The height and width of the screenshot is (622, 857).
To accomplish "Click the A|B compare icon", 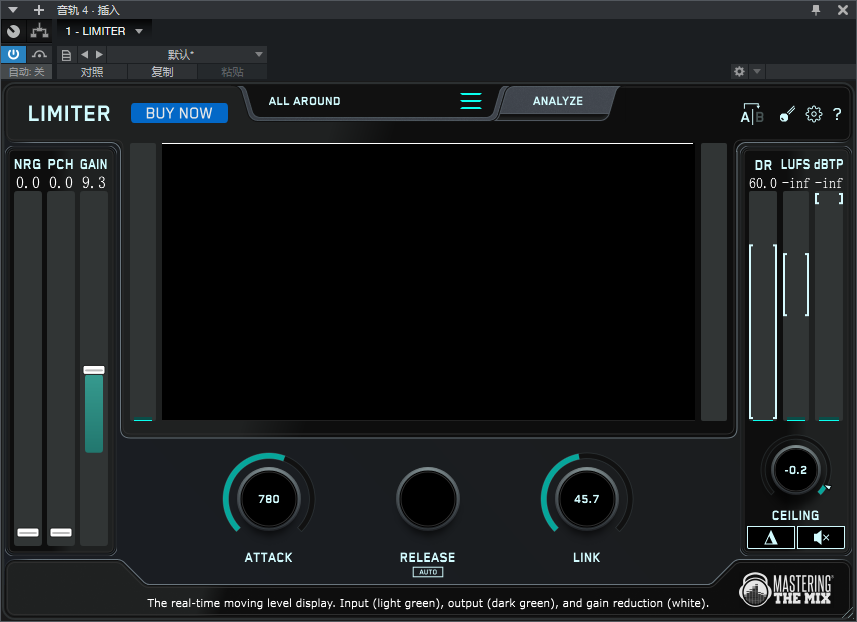I will [752, 114].
